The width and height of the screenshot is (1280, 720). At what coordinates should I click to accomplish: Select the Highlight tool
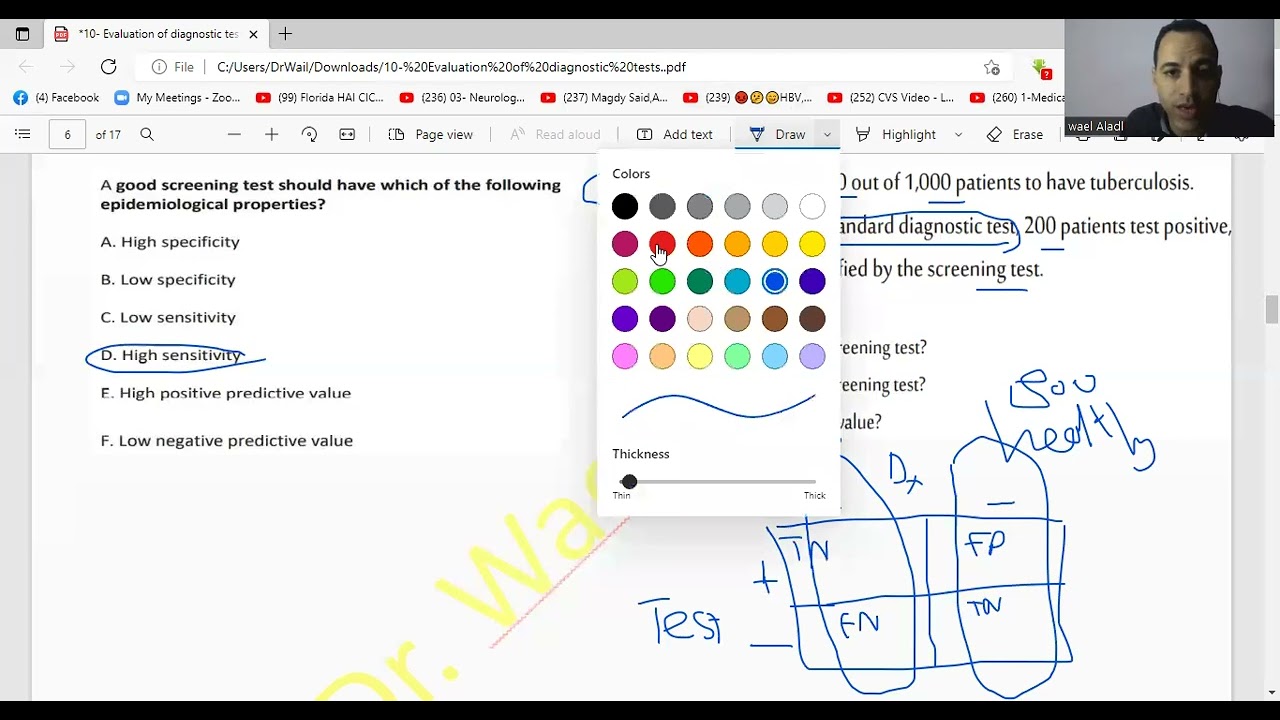[896, 134]
